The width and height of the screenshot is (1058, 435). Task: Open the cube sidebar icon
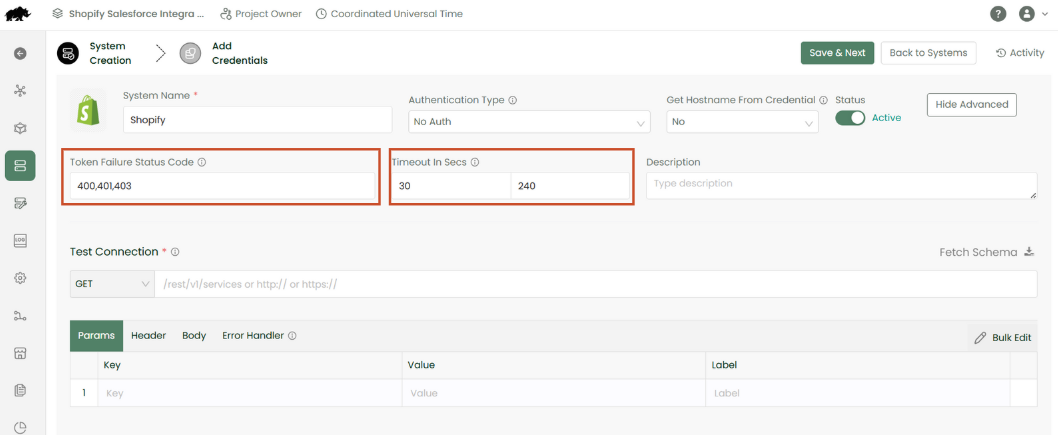20,128
